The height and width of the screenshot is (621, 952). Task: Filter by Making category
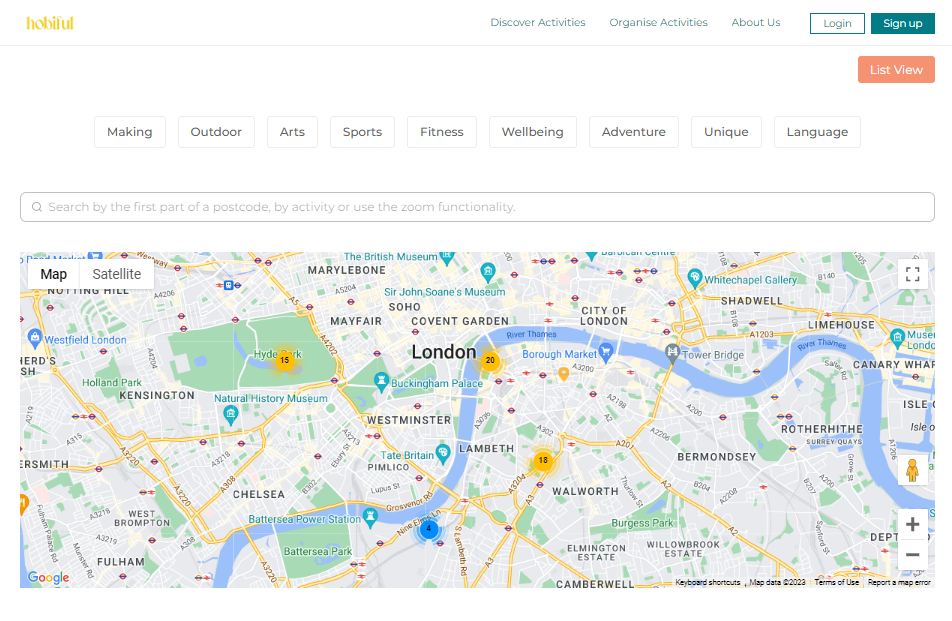[x=130, y=132]
